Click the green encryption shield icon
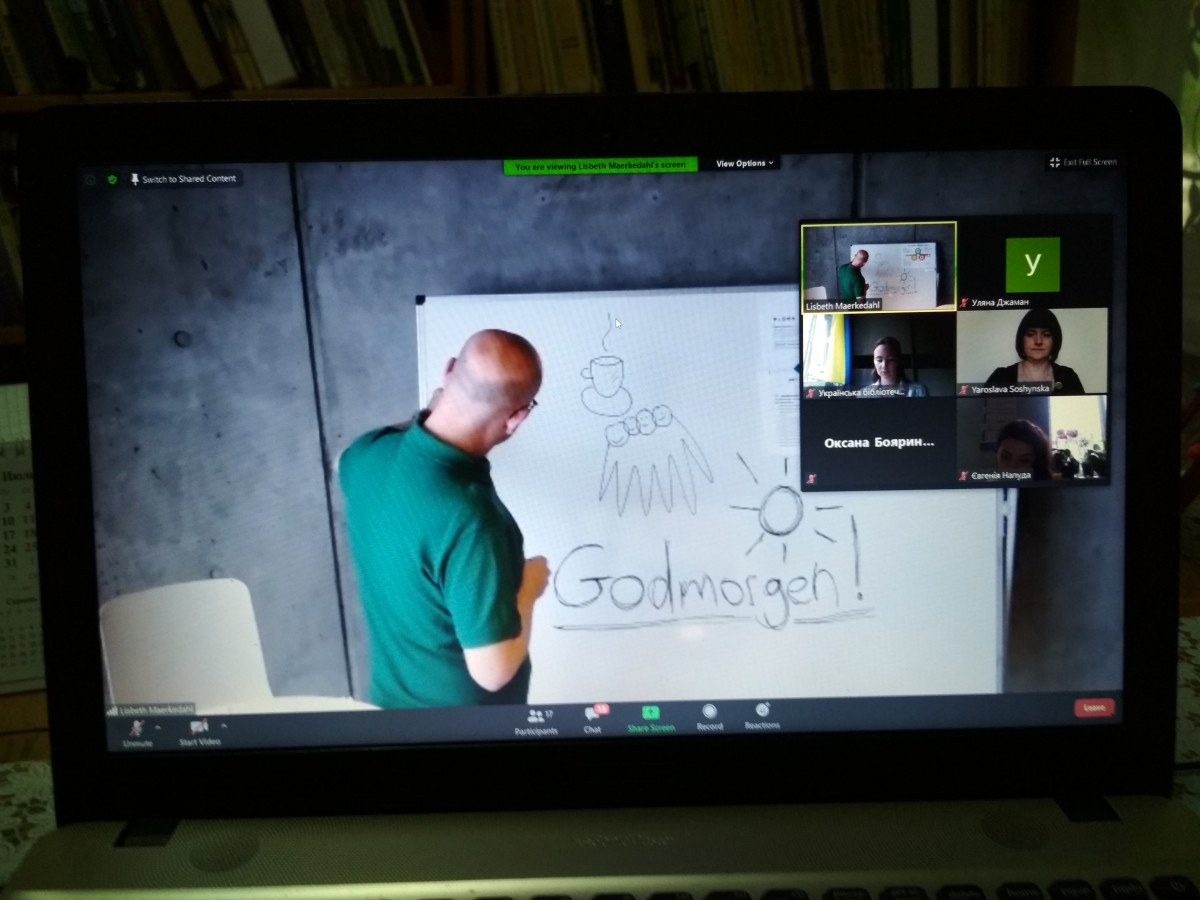 112,180
